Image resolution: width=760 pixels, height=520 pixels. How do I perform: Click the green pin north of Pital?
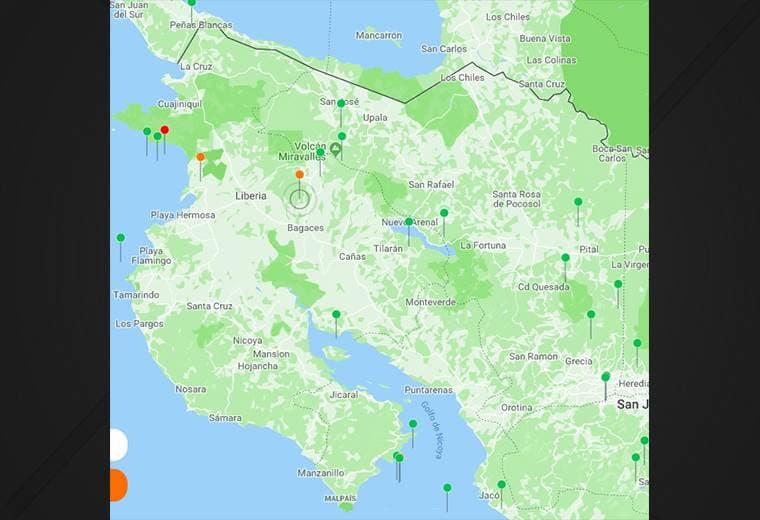(578, 202)
